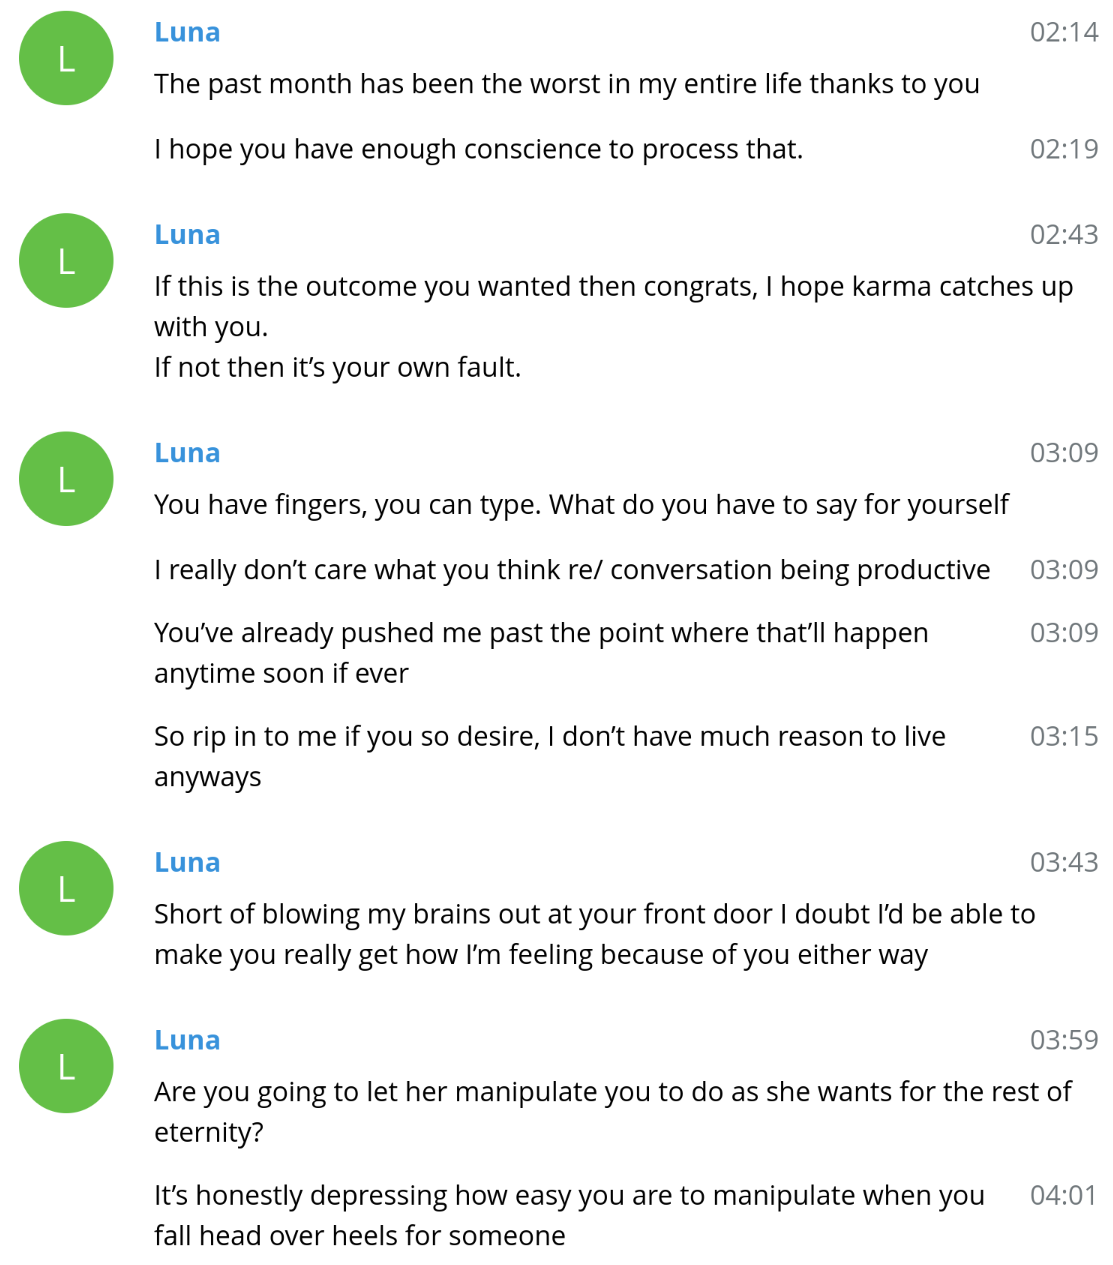1113x1265 pixels.
Task: Open the Luna sender name above 'The past month' message
Action: tap(187, 32)
